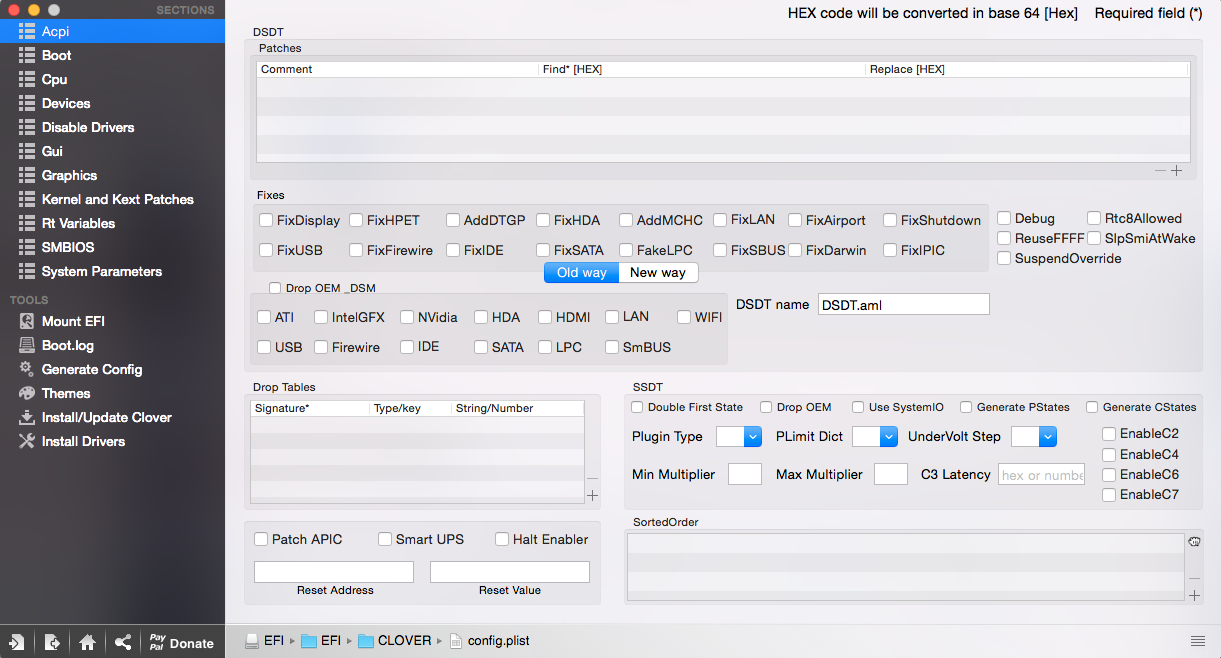Enable the FixHPET checkbox

[356, 220]
